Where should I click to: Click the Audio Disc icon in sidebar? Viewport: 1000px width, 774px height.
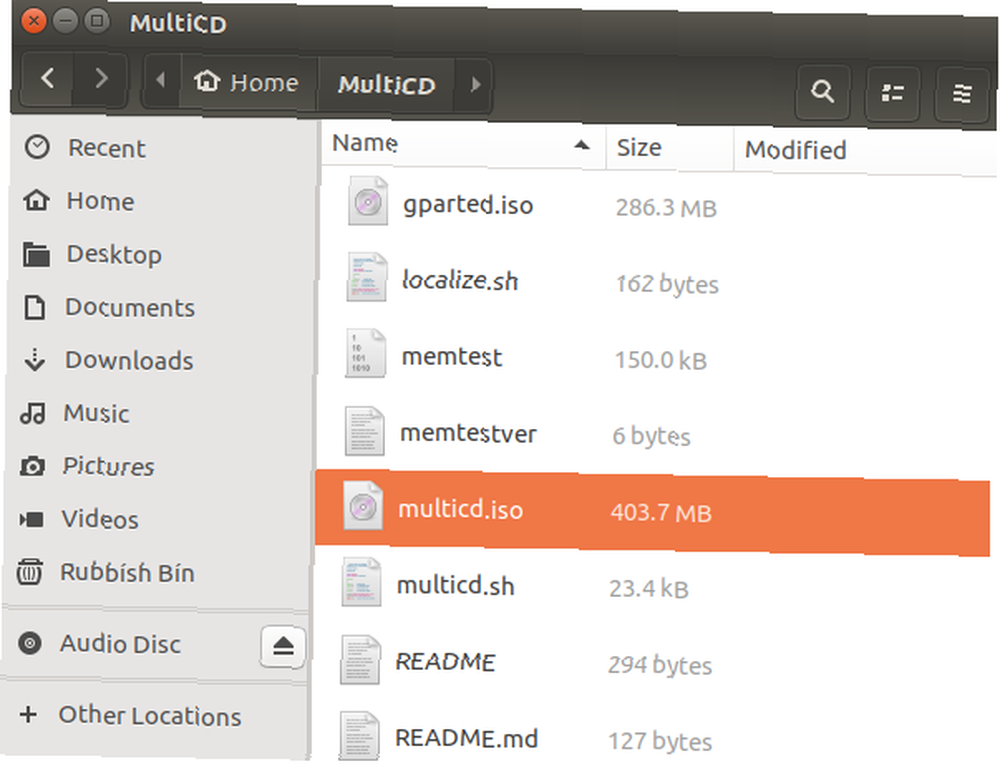tap(29, 643)
